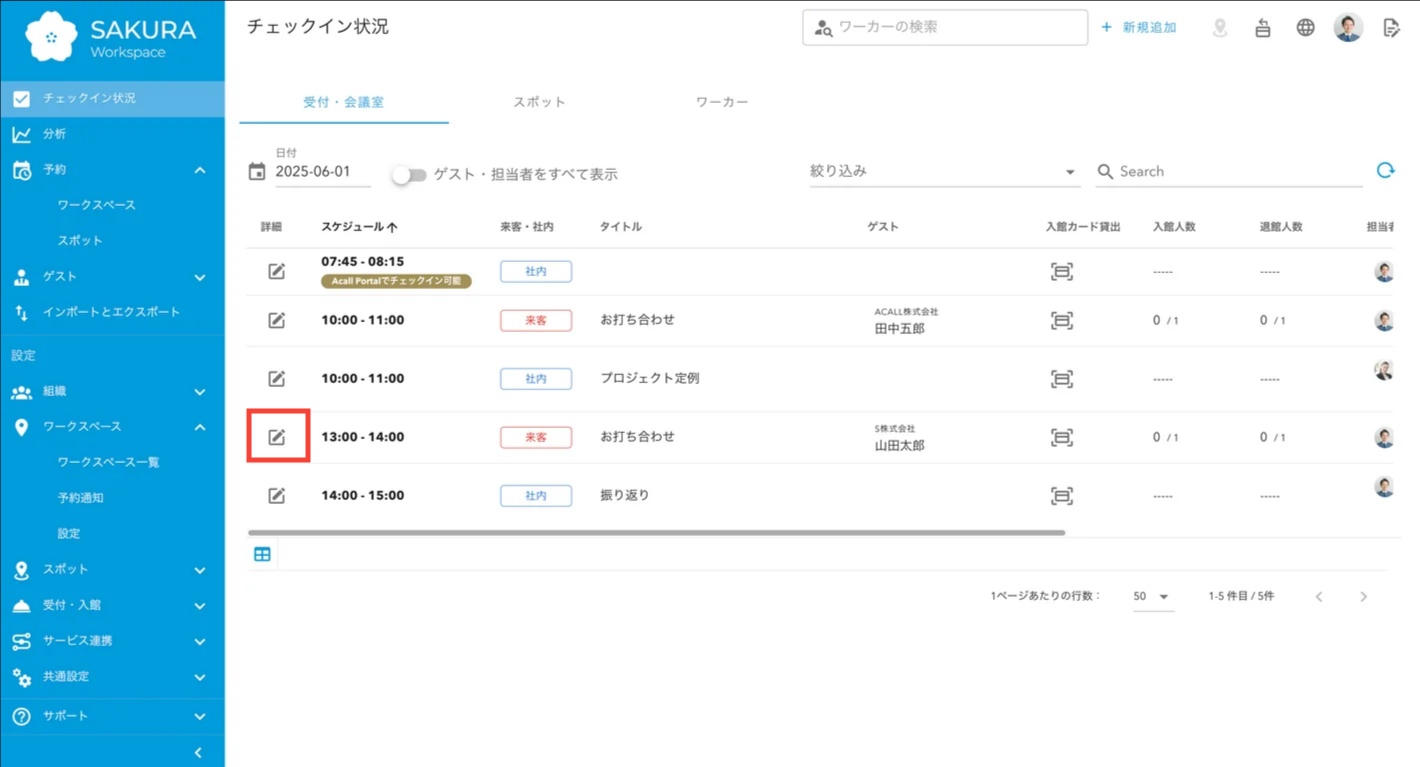Click entry card icon in プロジェクト定例 row
The width and height of the screenshot is (1420, 767).
point(1062,379)
